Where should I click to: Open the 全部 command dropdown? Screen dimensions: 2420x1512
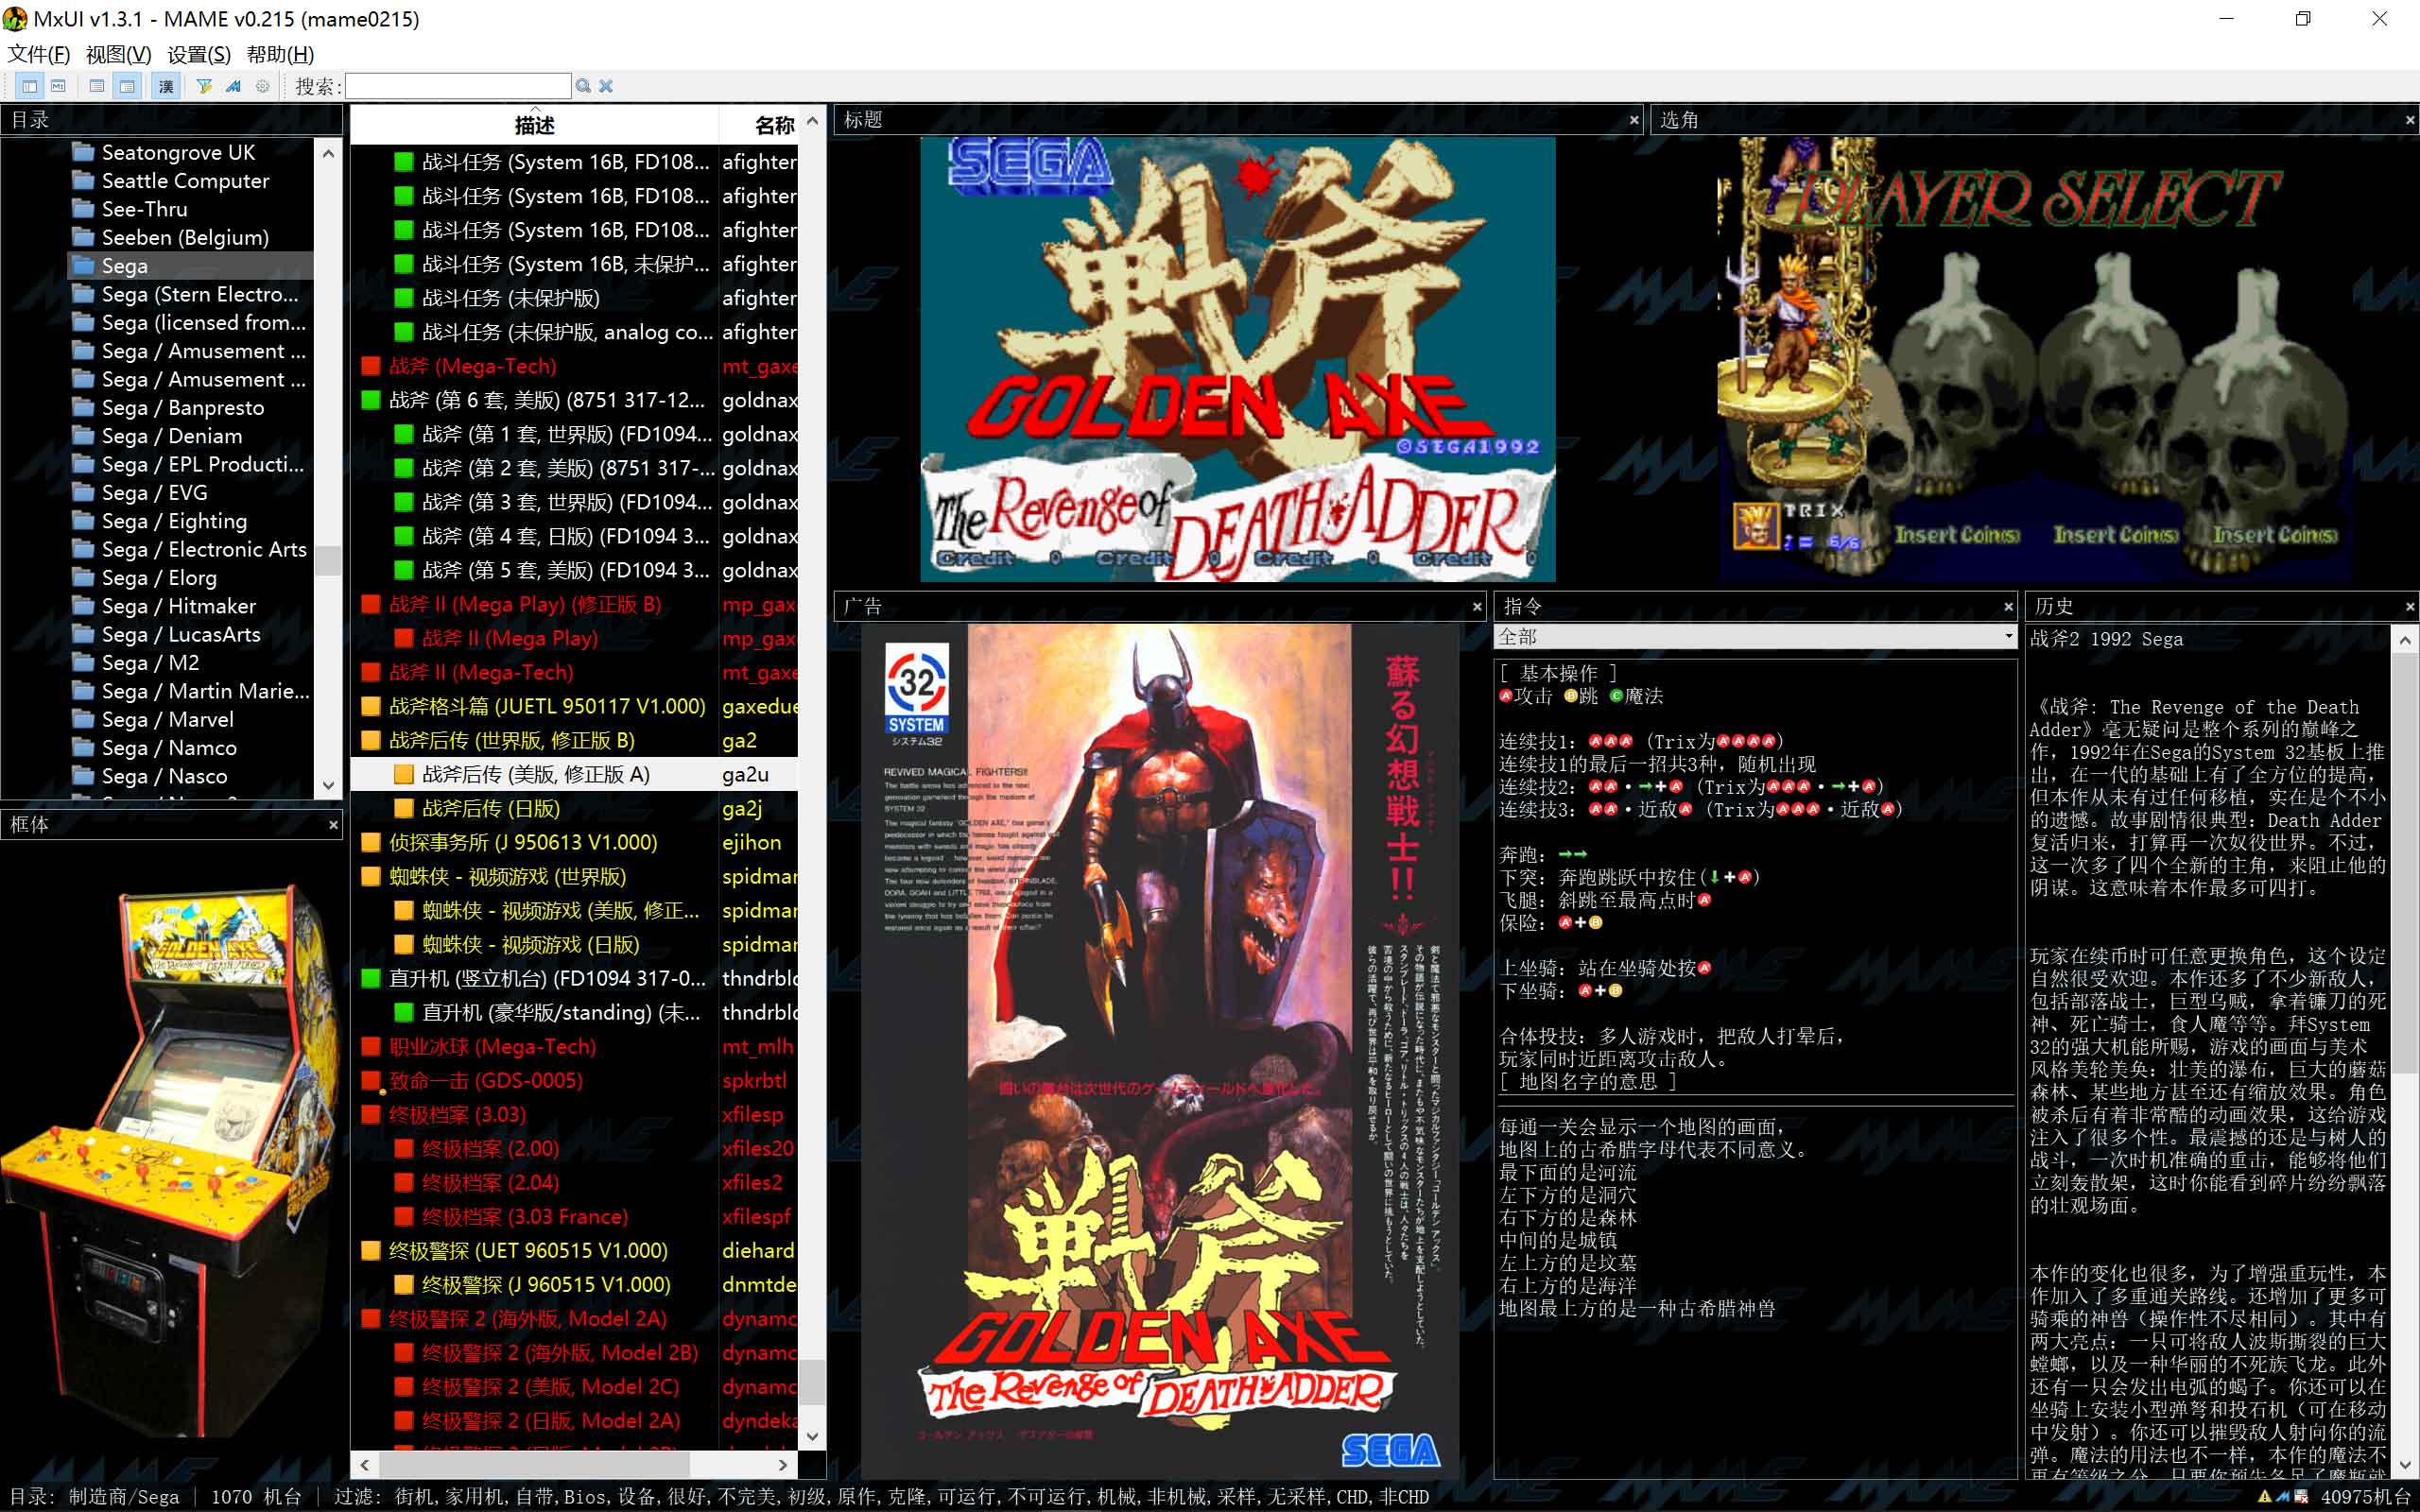point(2007,636)
